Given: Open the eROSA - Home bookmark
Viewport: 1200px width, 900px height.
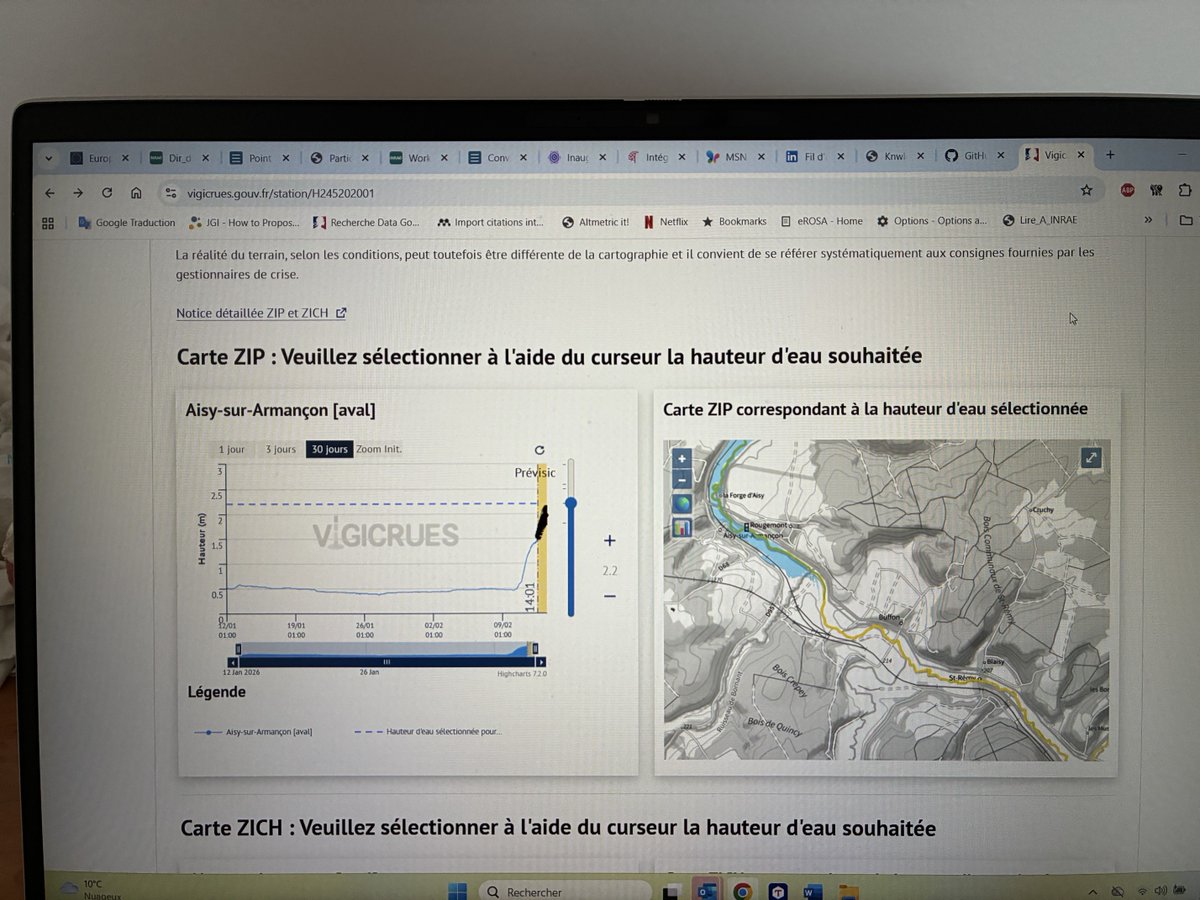Looking at the screenshot, I should pos(822,222).
